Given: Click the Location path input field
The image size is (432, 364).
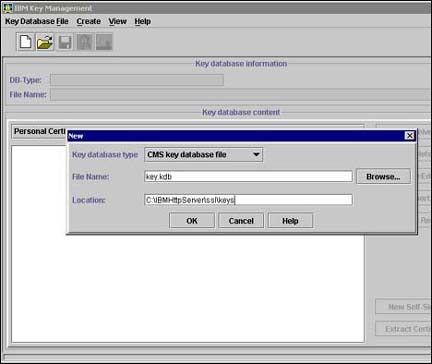Looking at the screenshot, I should [248, 200].
